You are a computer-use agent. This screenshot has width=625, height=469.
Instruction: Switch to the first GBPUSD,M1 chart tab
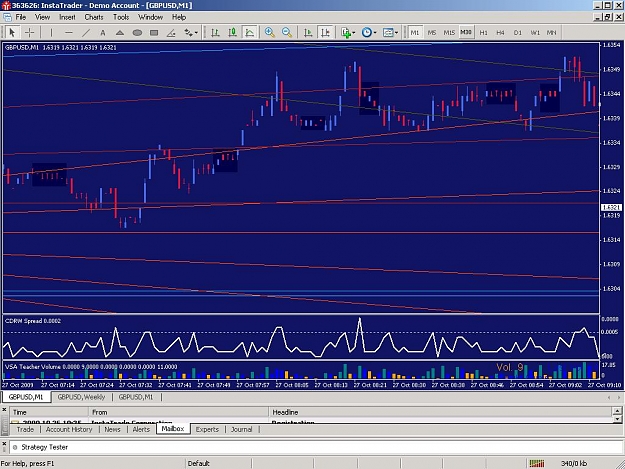(x=26, y=397)
